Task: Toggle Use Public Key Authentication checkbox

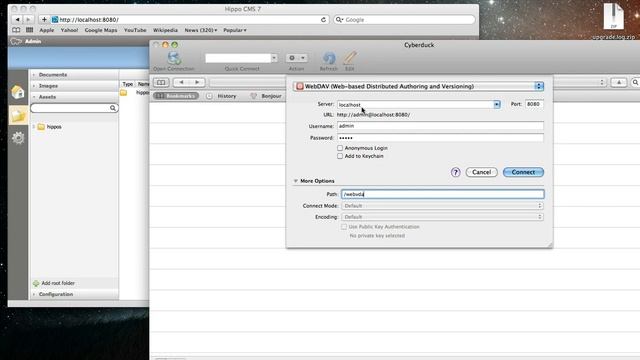Action: tap(344, 227)
